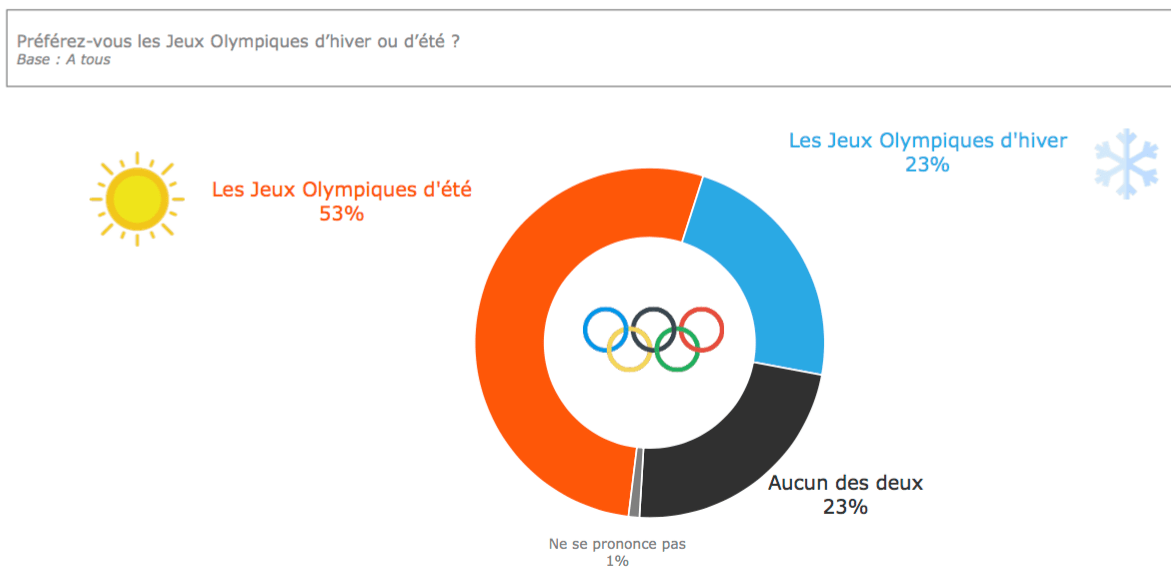The image size is (1171, 573).
Task: Select the black Olympic ring
Action: [653, 329]
